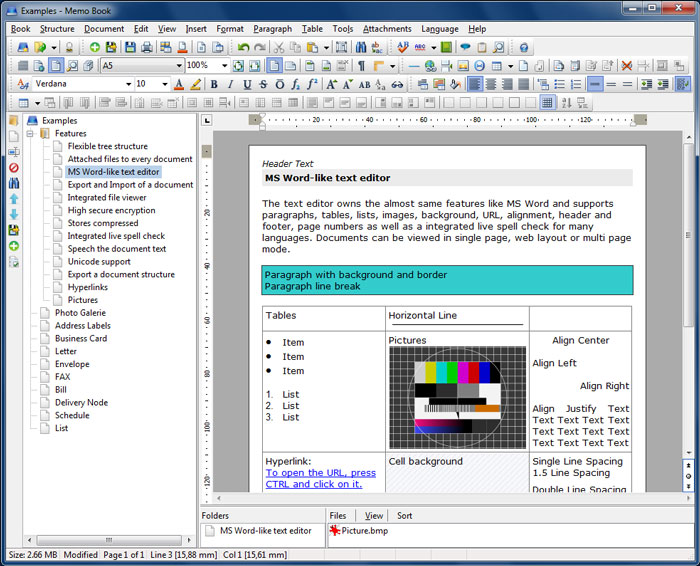The height and width of the screenshot is (566, 700).
Task: Open the border style dropdown arrow
Action: (392, 66)
